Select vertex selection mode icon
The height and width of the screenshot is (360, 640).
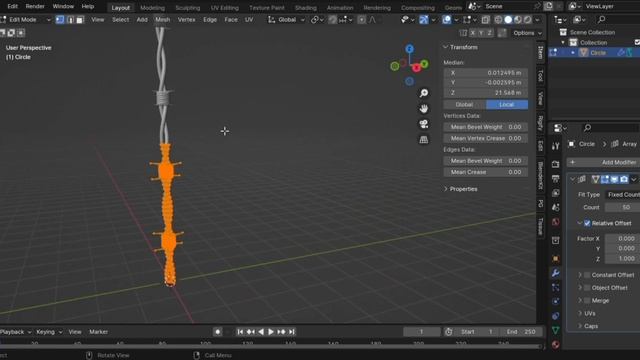[60, 20]
